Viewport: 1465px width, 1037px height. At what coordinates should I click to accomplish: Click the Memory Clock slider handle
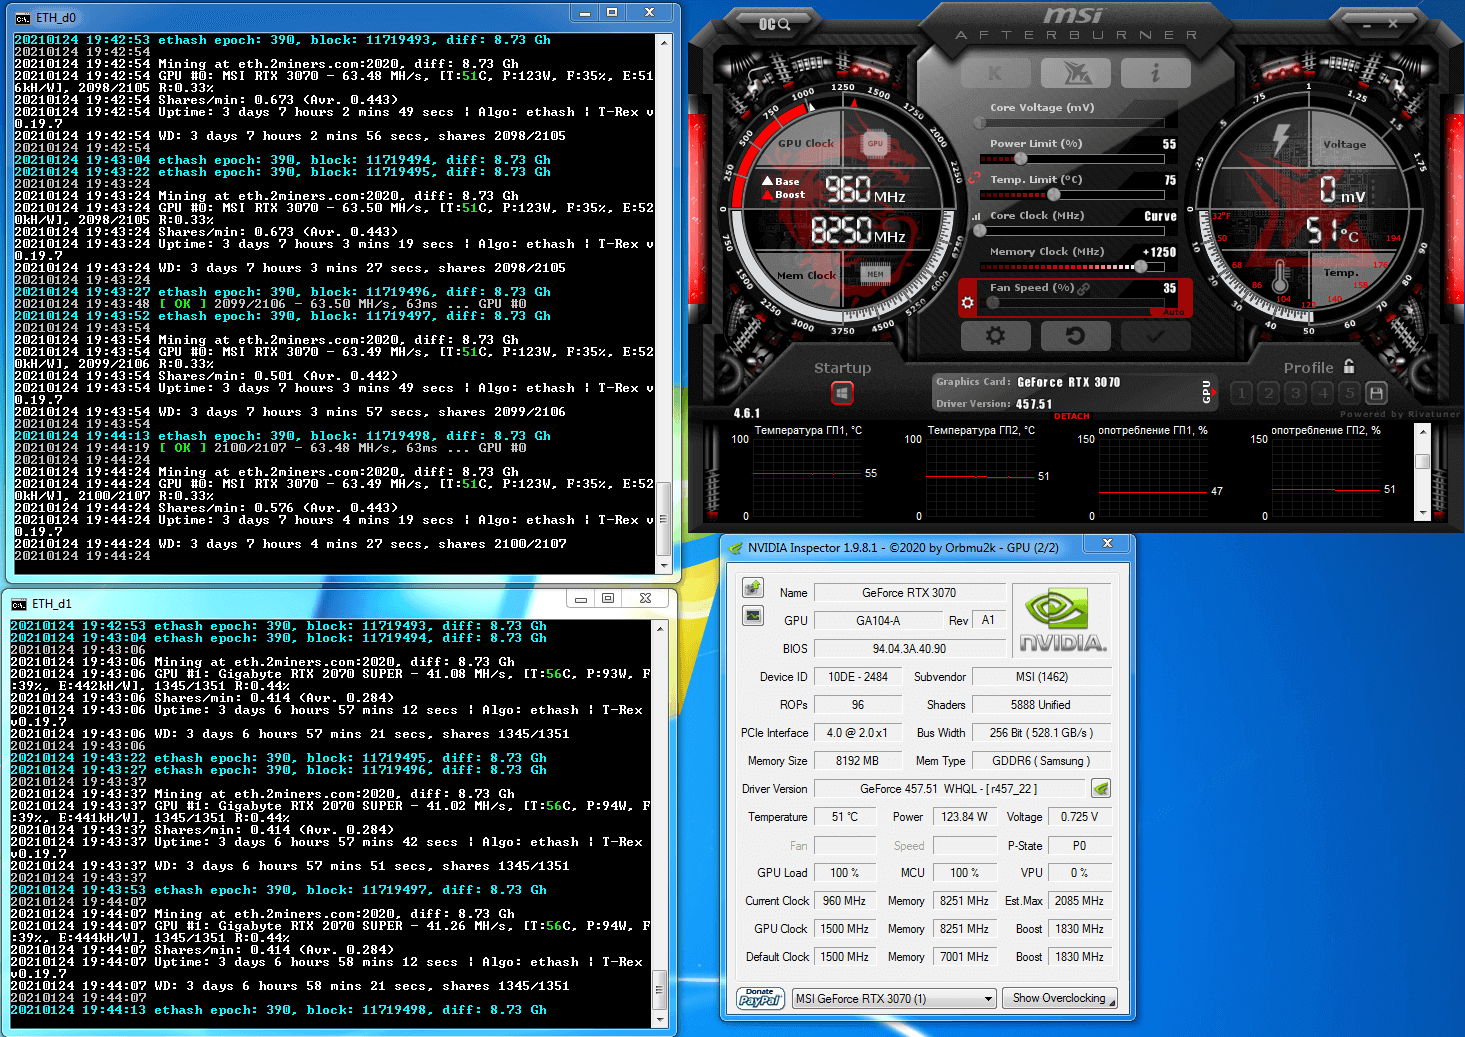coord(1140,266)
